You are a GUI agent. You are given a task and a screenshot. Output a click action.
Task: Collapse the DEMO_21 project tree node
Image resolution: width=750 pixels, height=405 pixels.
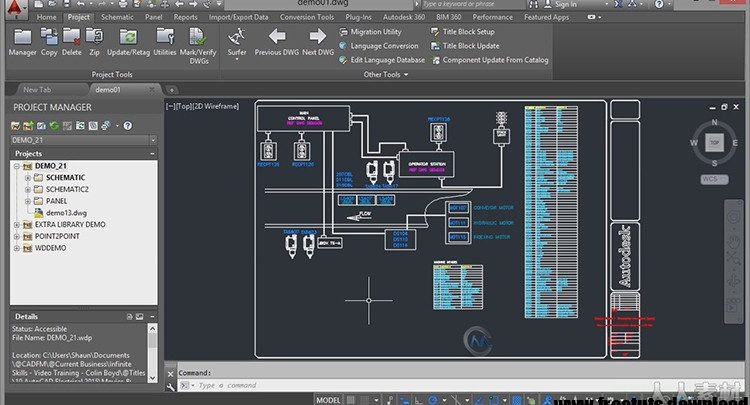[x=17, y=166]
